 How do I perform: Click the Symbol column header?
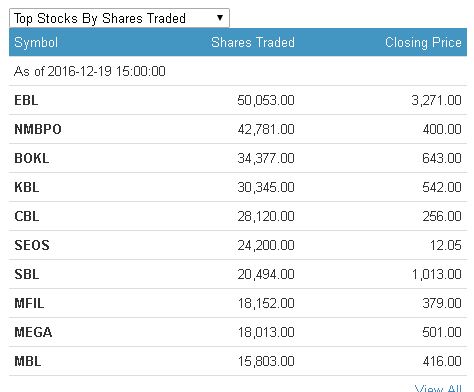(x=36, y=42)
